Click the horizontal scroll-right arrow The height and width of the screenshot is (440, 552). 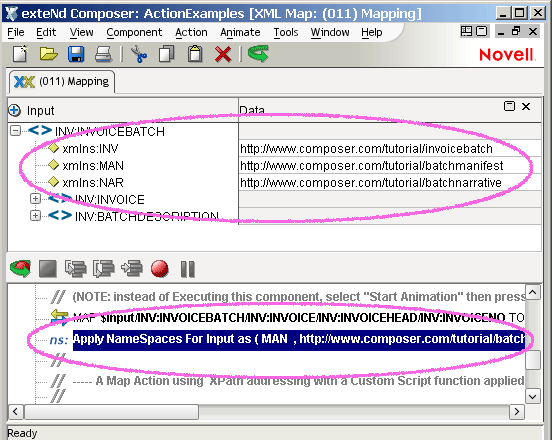coord(516,411)
